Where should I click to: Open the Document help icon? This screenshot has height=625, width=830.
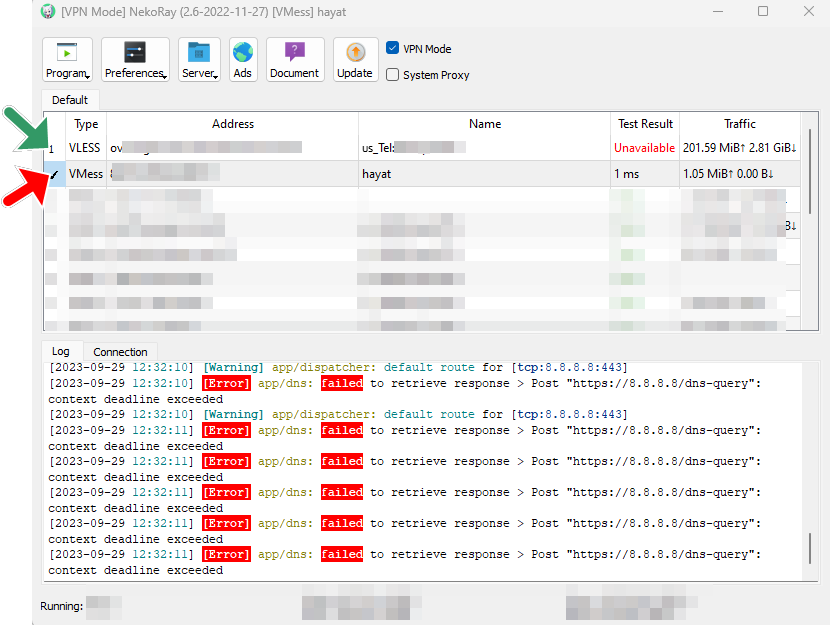pyautogui.click(x=294, y=55)
